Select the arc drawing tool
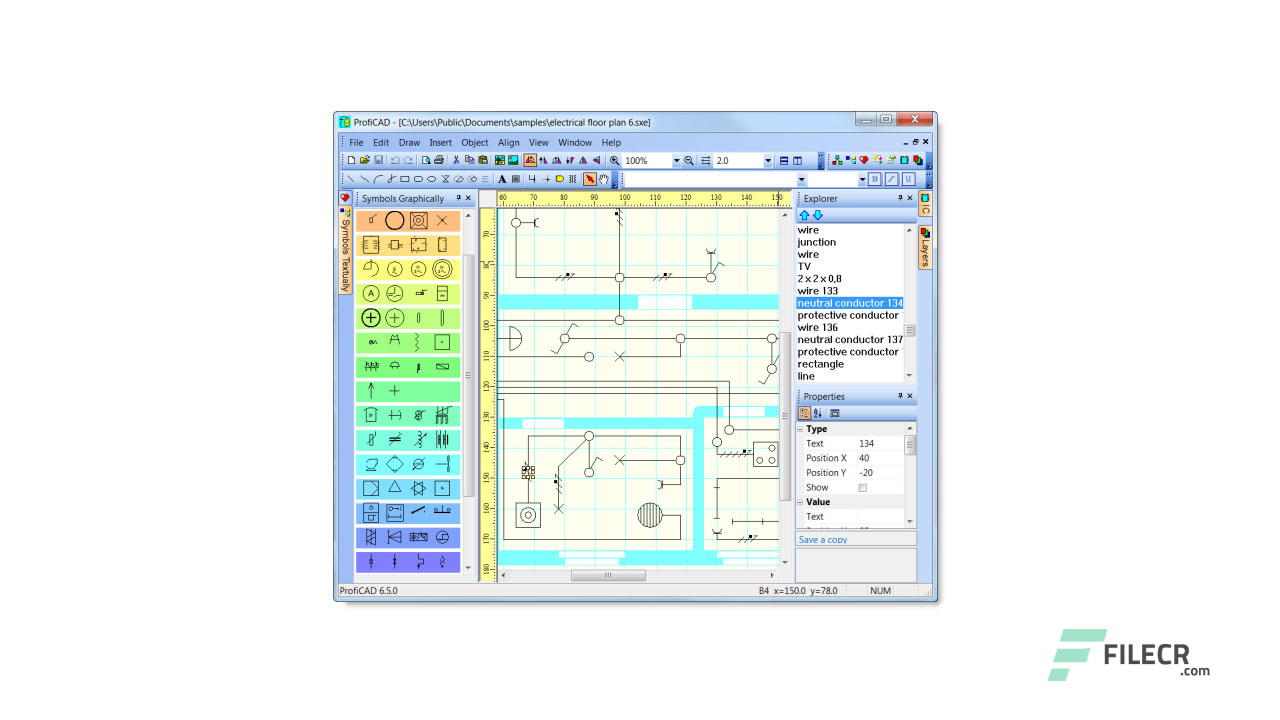The image size is (1280, 720). [377, 179]
